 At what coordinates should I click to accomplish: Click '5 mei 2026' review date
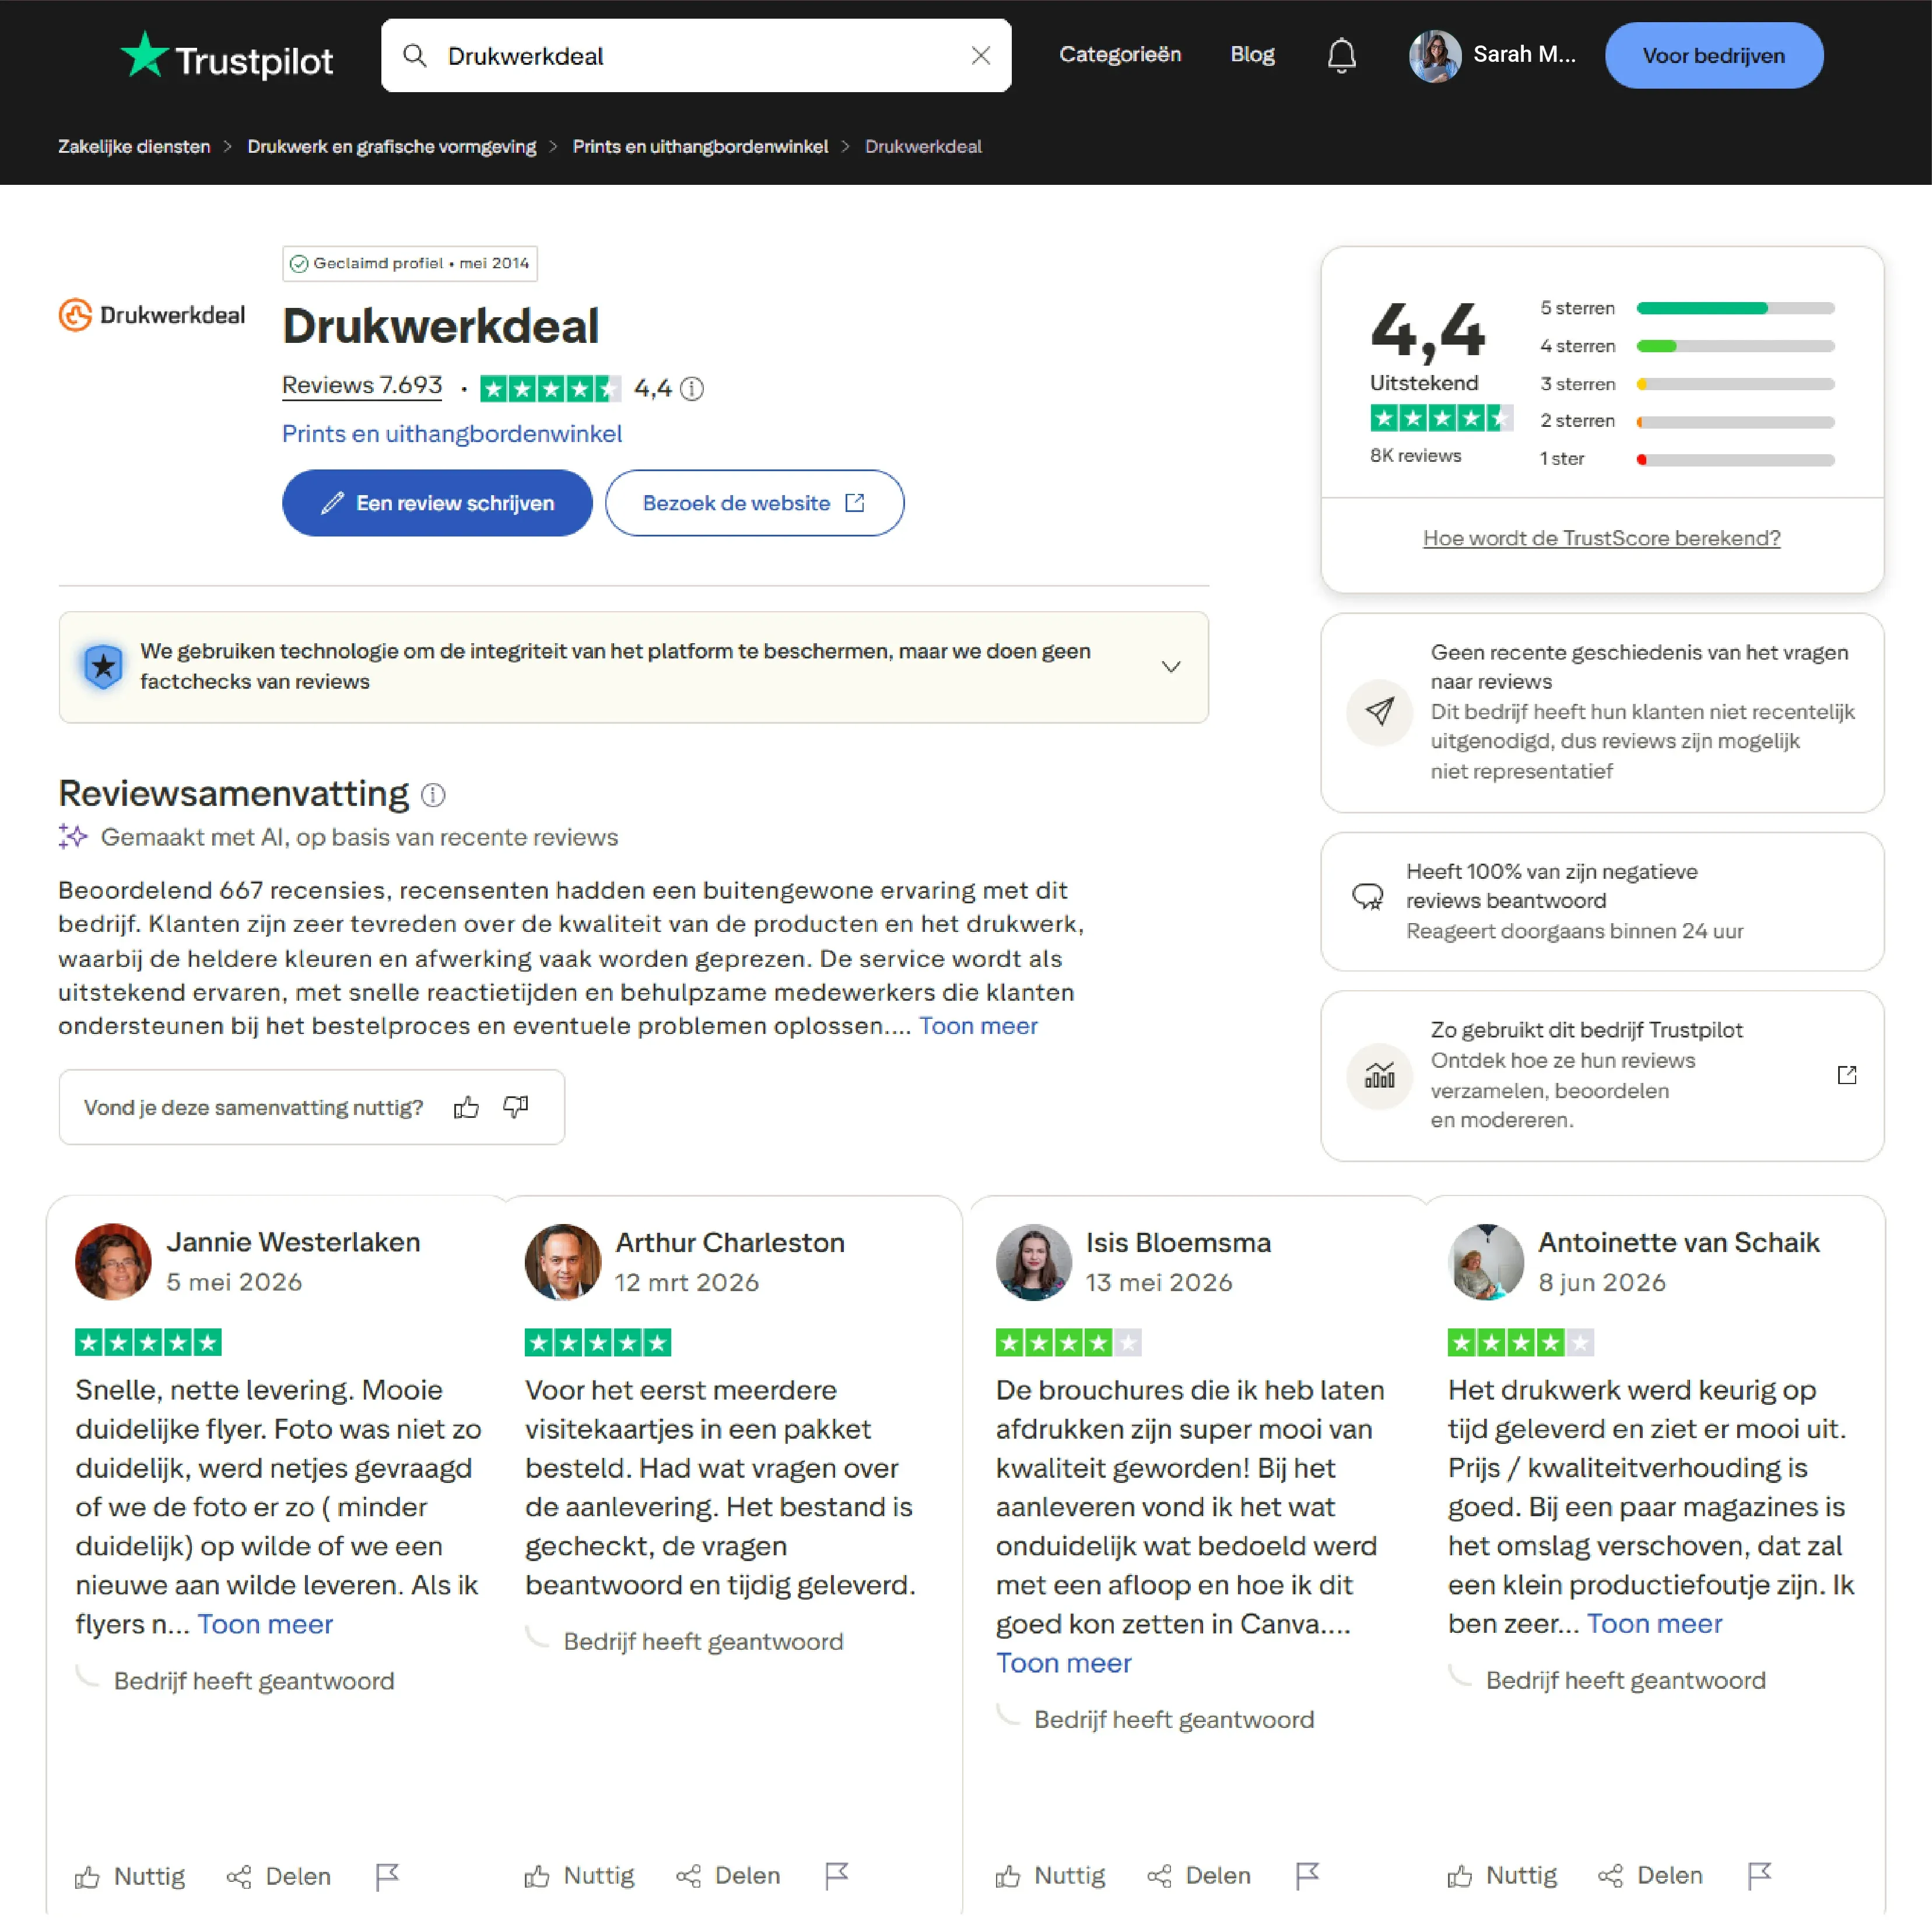click(234, 1283)
